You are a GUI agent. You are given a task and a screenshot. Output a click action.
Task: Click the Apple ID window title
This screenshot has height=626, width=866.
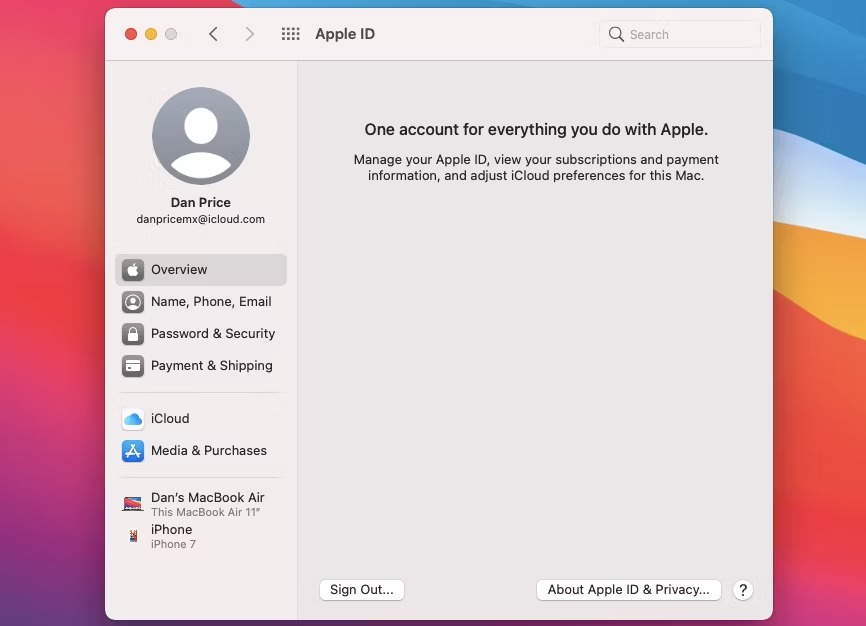pyautogui.click(x=345, y=33)
